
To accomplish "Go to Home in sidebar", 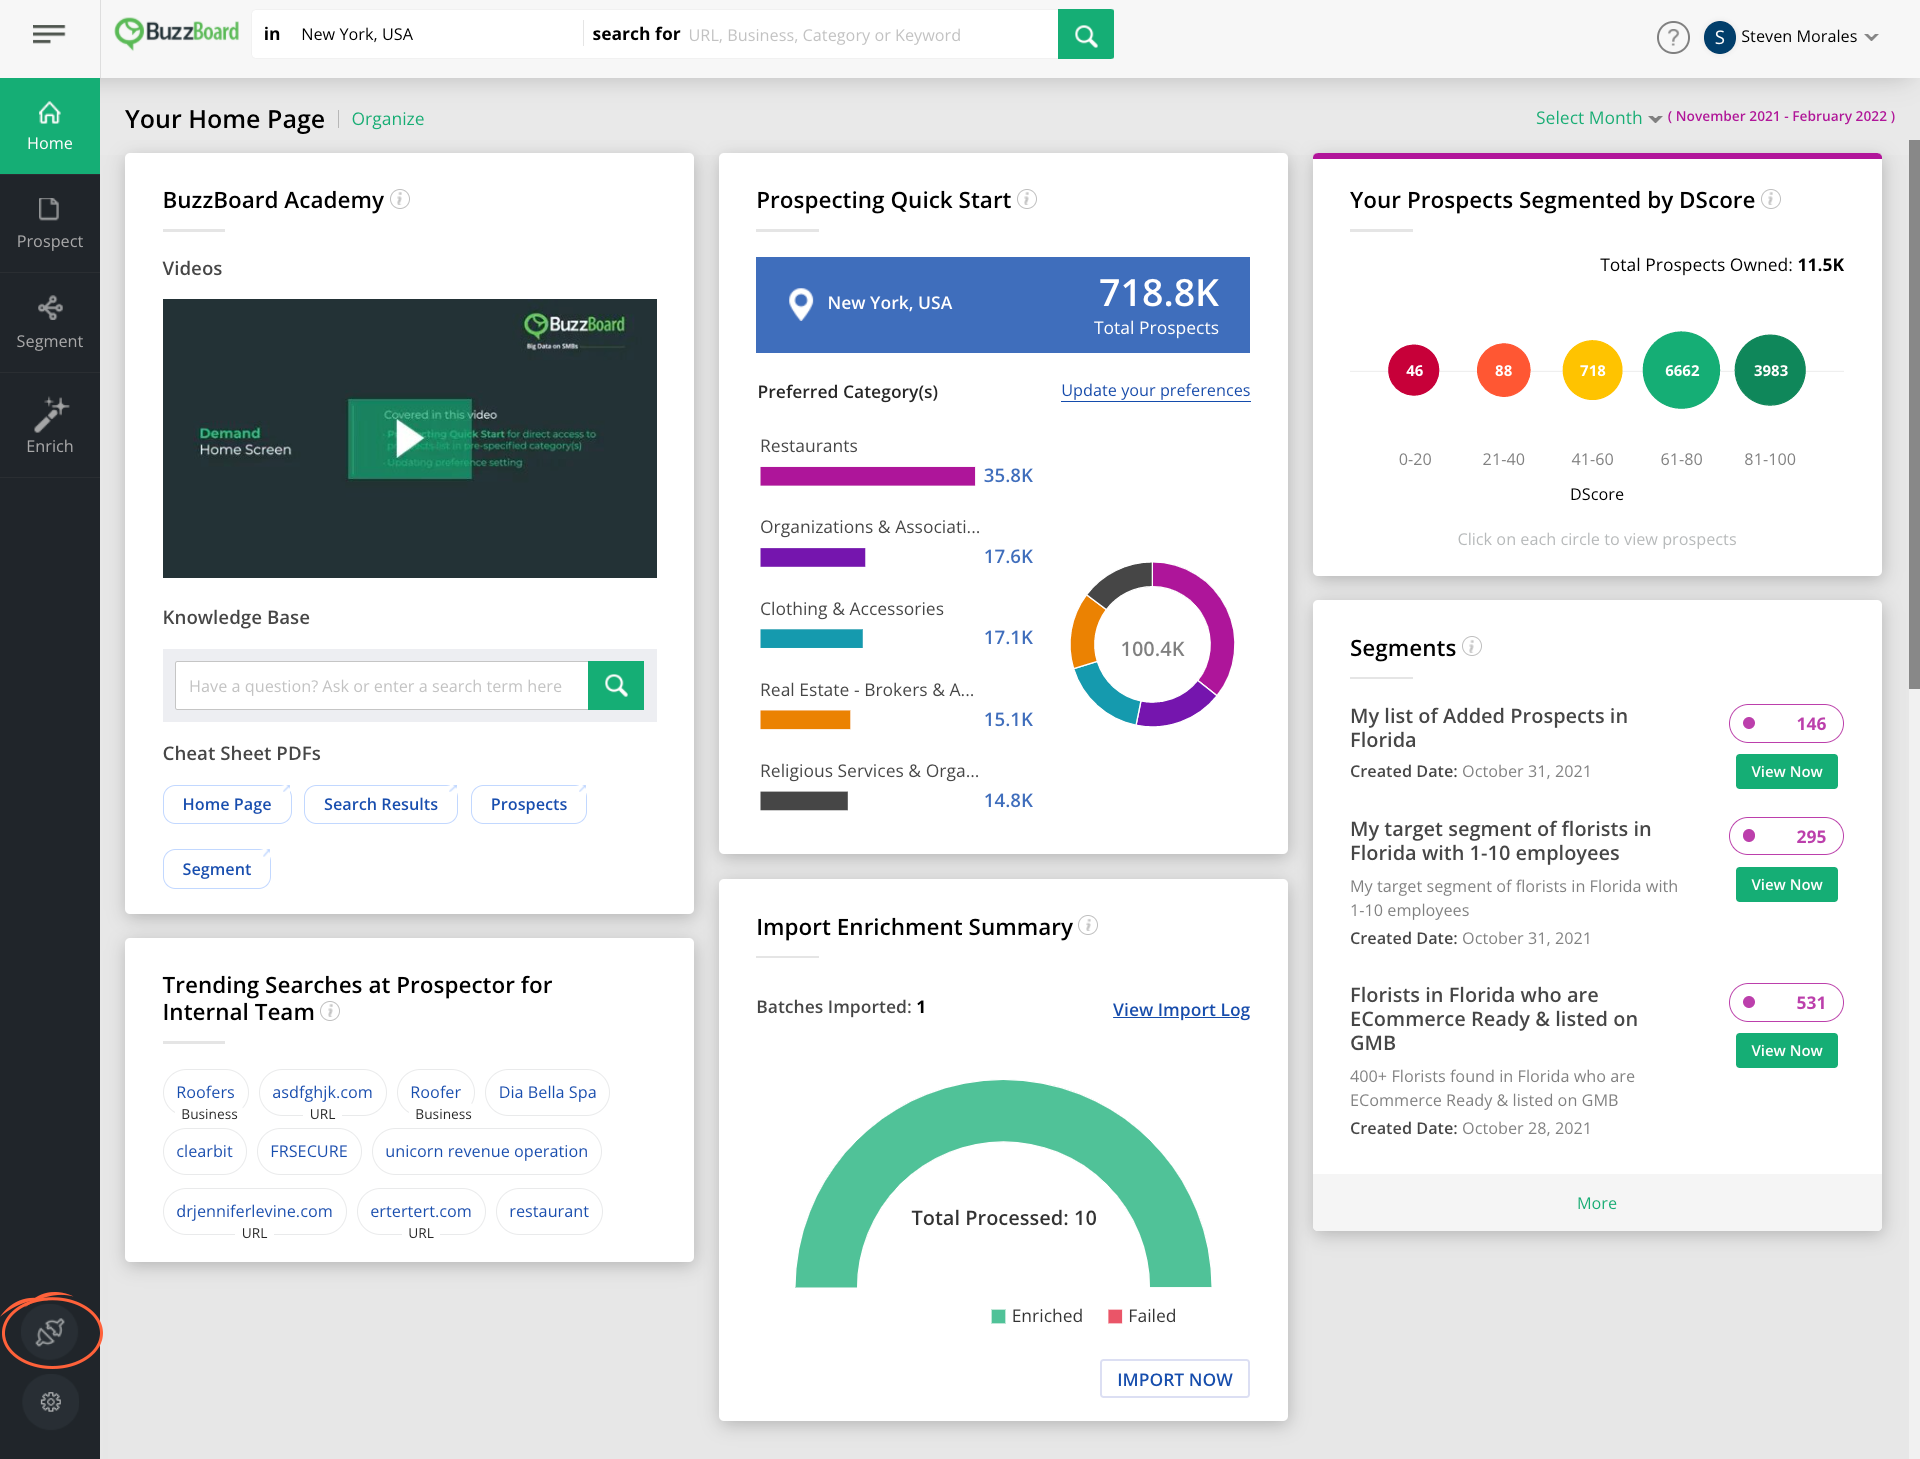I will tap(50, 126).
